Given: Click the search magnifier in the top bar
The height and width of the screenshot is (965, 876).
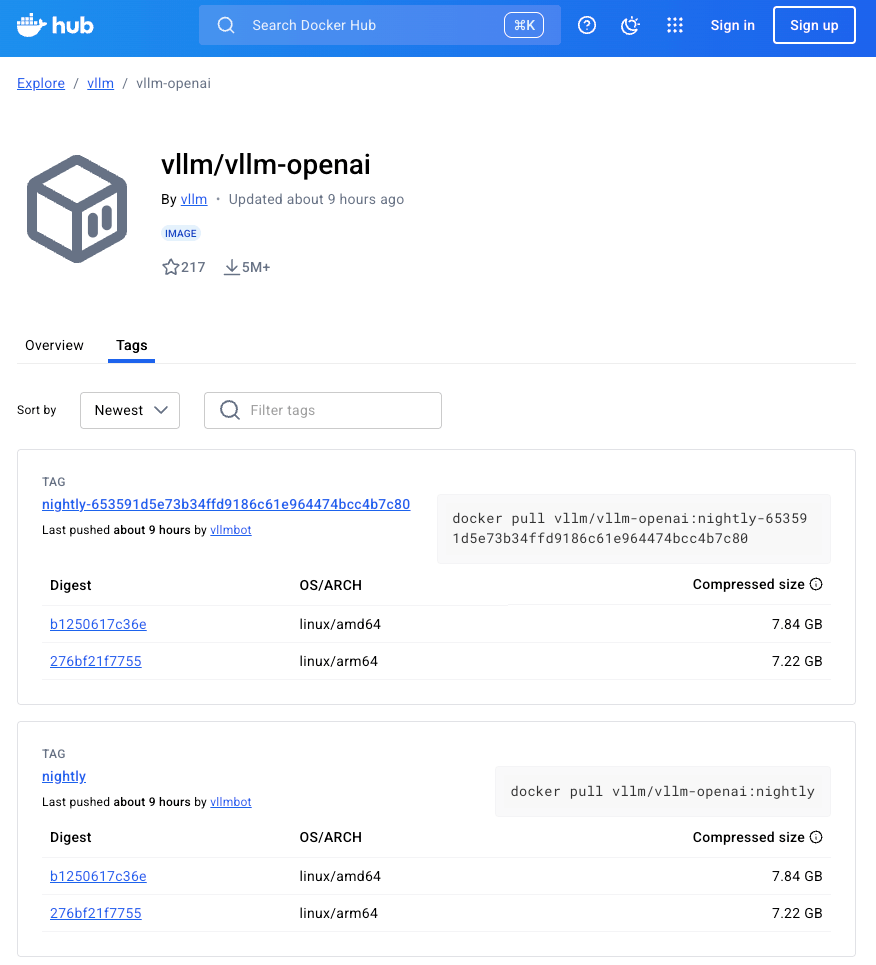Looking at the screenshot, I should coord(225,25).
